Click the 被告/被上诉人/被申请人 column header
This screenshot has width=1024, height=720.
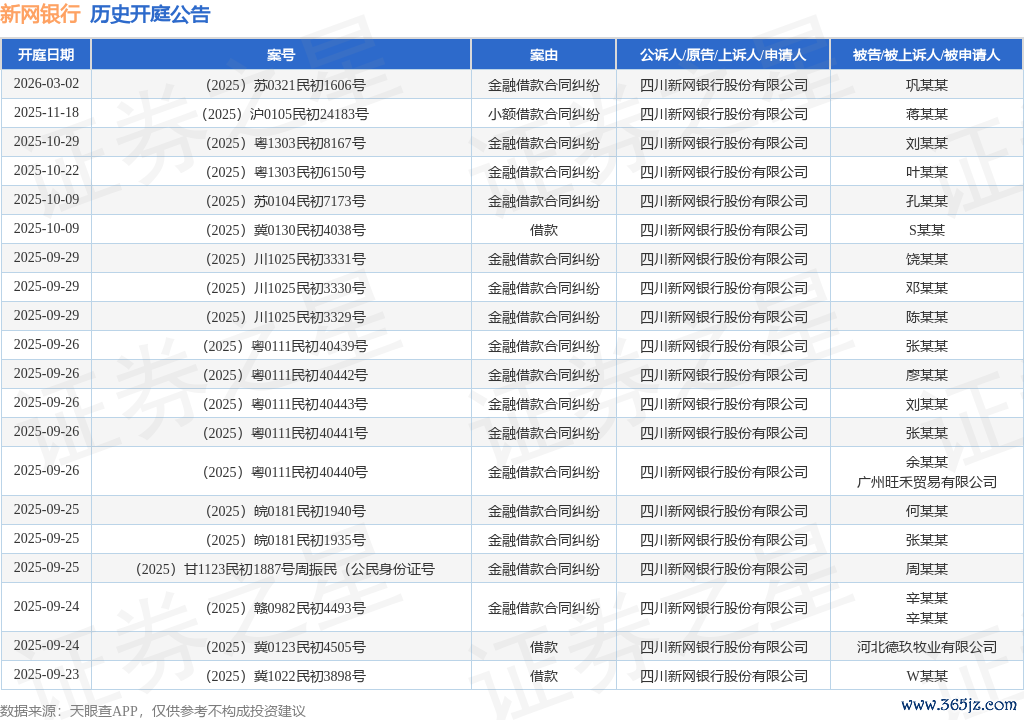(926, 55)
